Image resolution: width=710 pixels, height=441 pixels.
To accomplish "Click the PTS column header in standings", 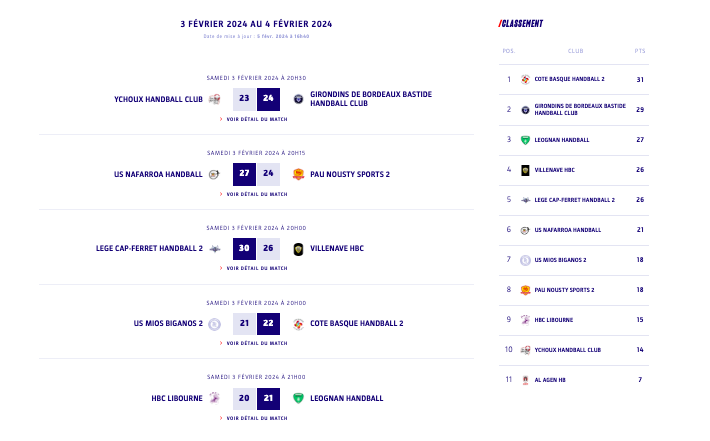I will [x=640, y=51].
